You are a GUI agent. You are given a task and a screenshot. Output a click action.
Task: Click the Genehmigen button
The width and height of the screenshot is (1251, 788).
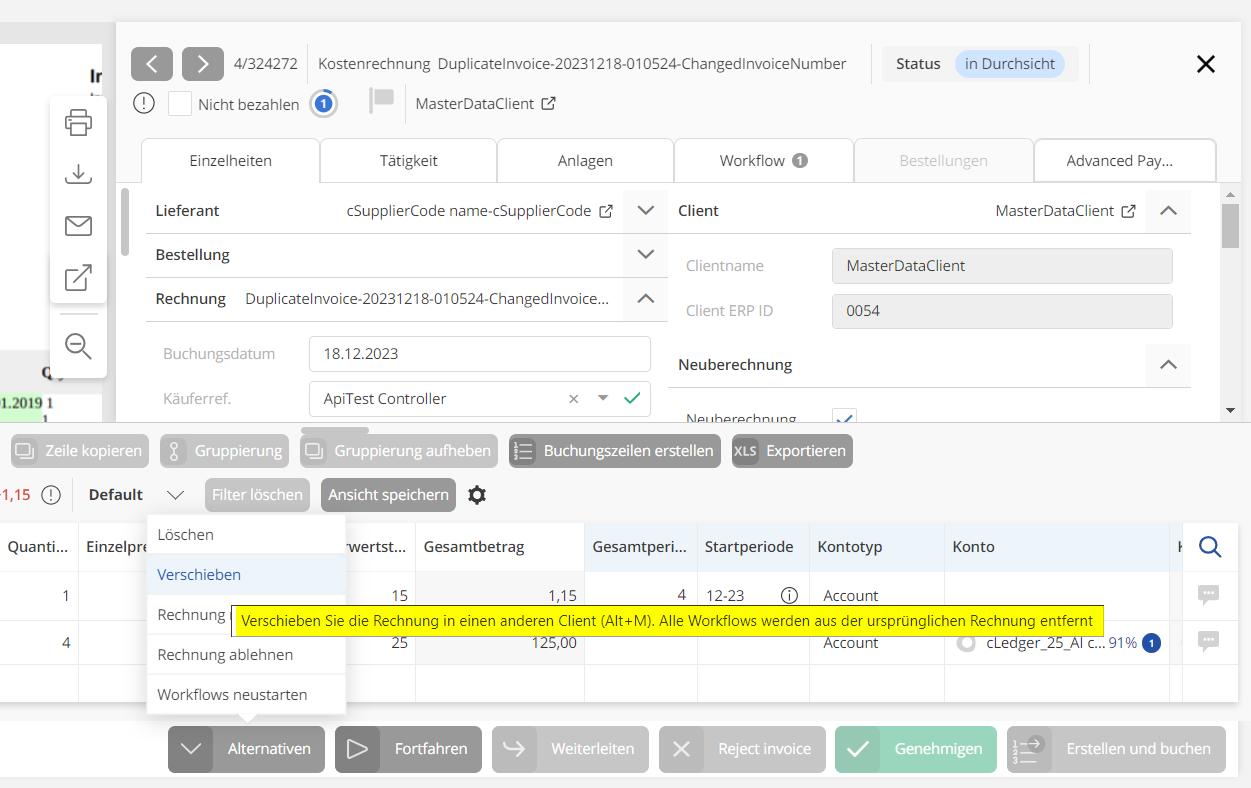click(916, 749)
